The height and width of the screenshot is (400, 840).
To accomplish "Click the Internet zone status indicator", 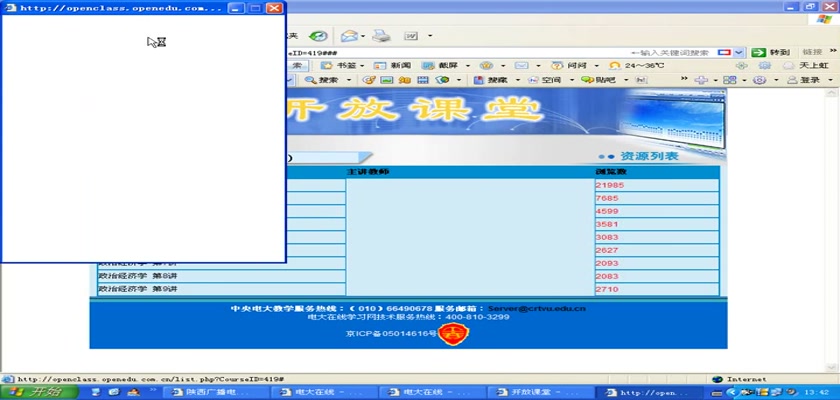I will 741,379.
